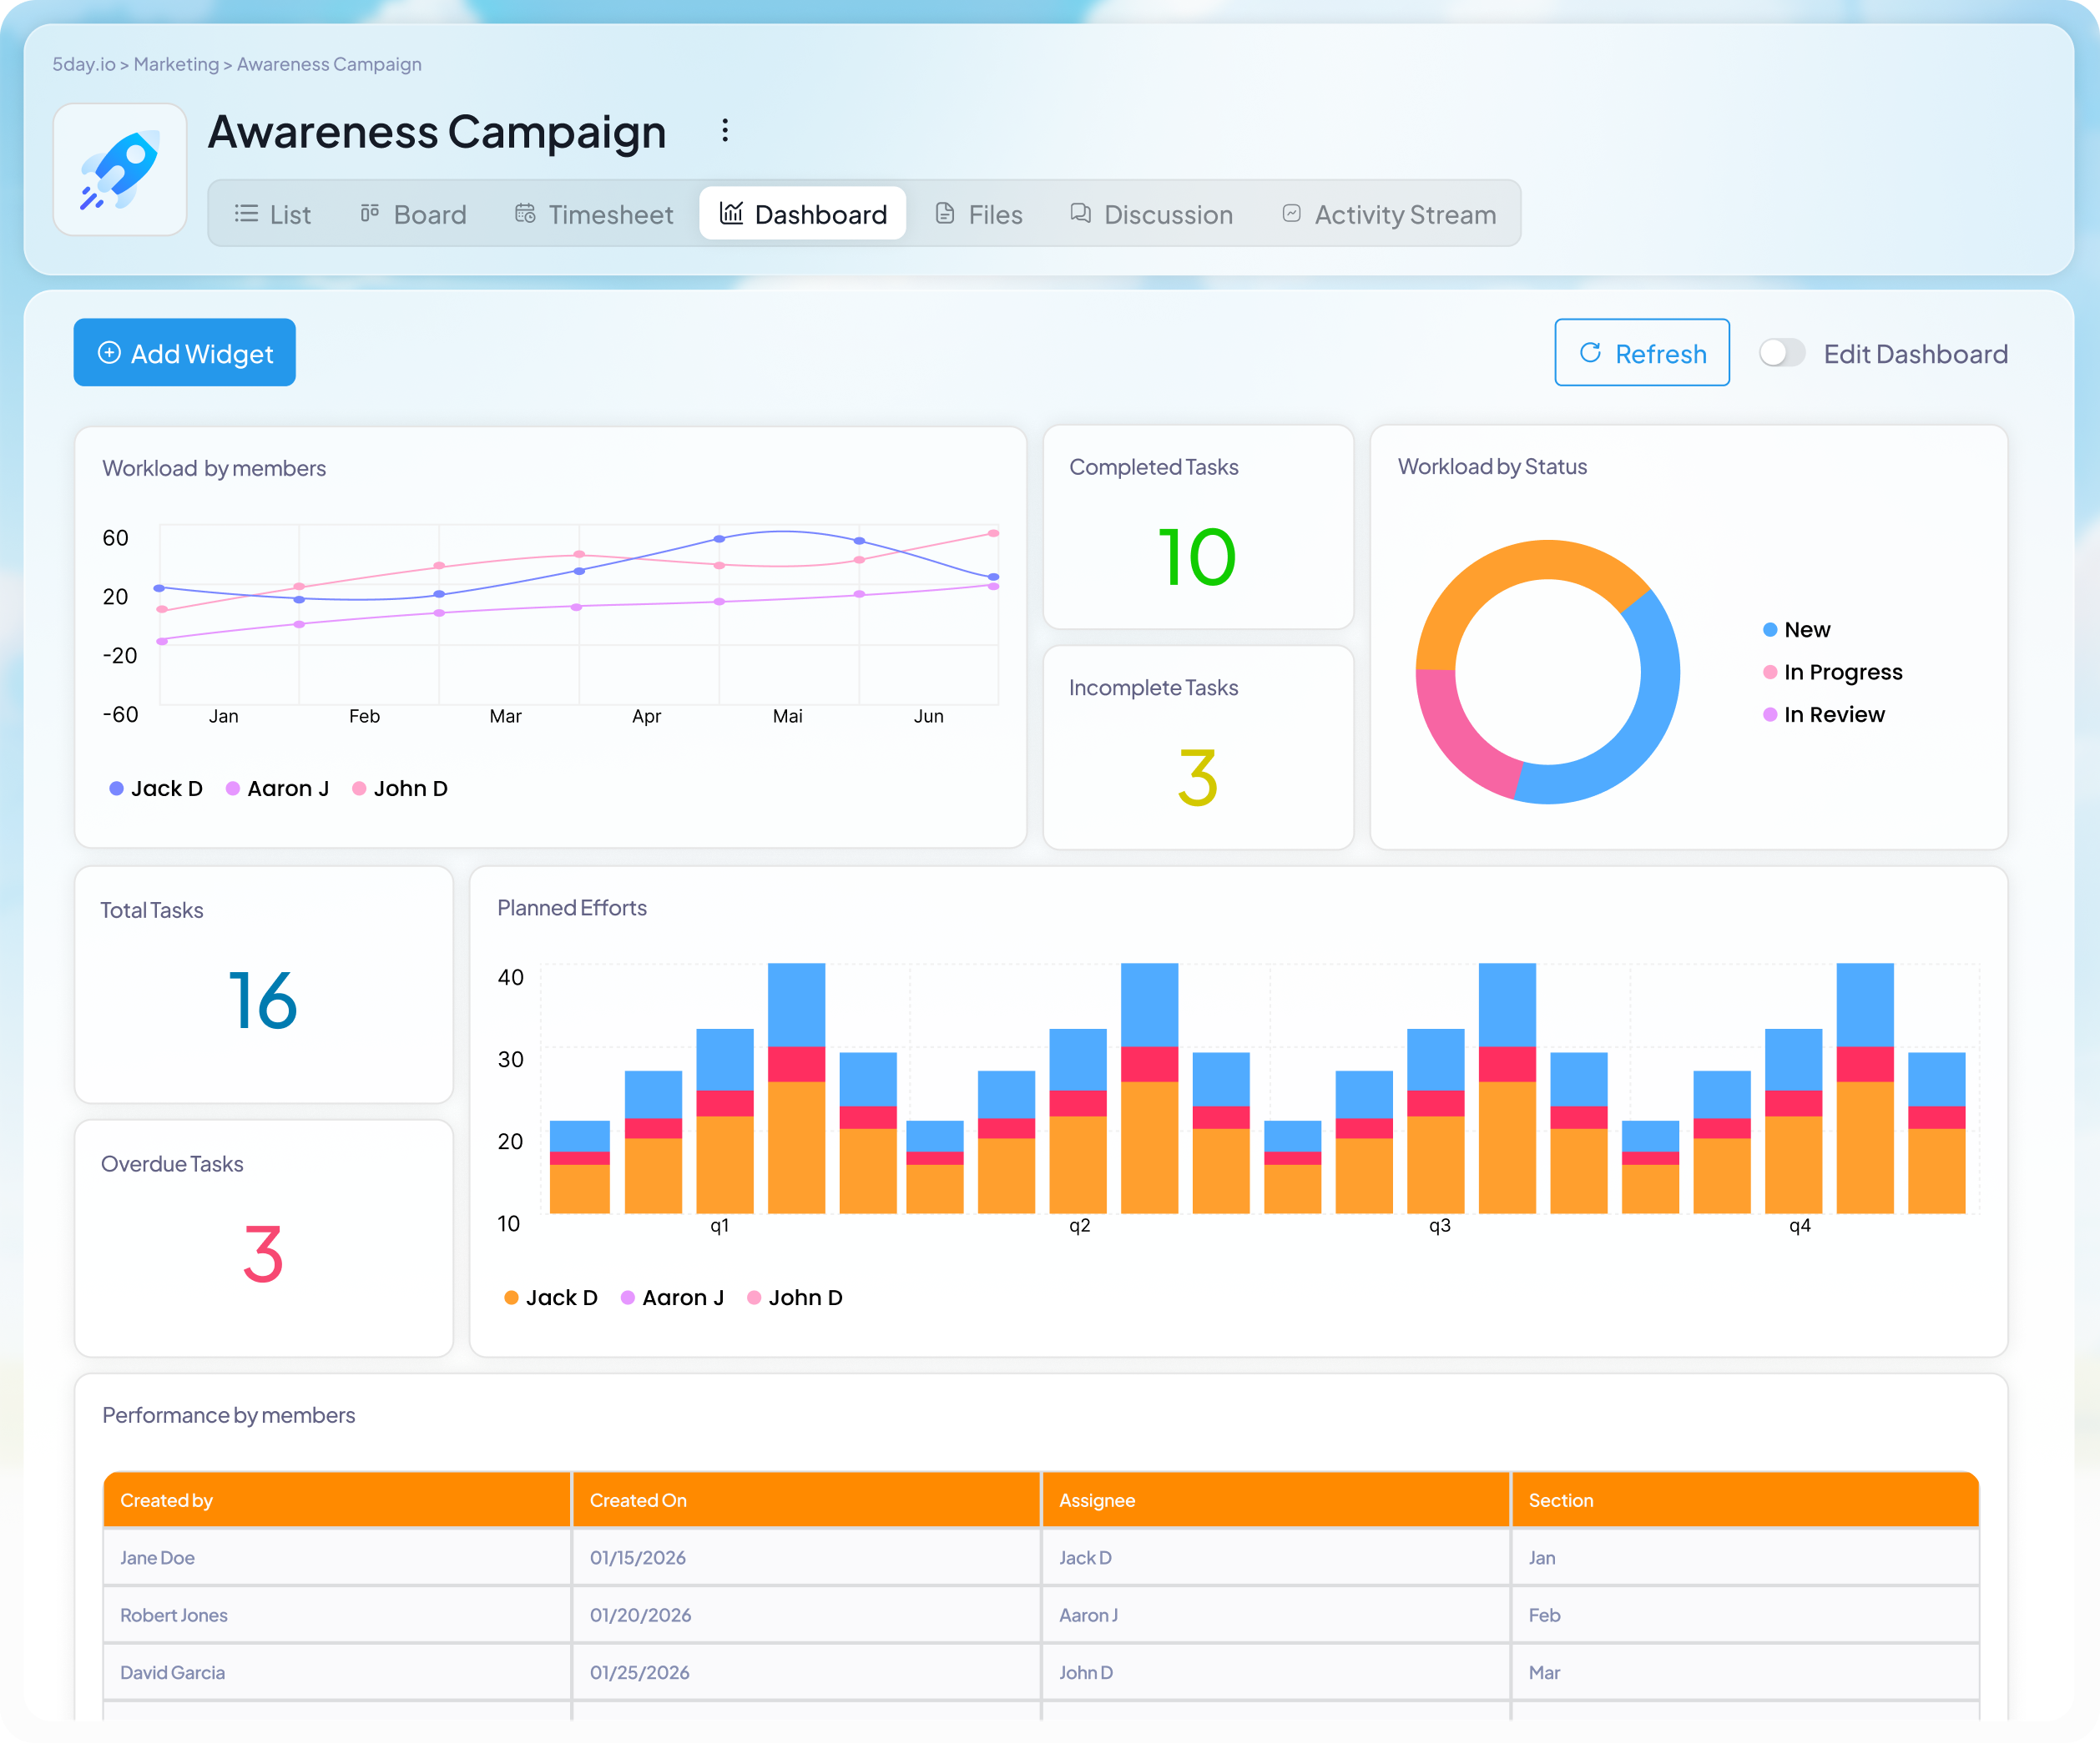
Task: Click the Section column header
Action: tap(1745, 1500)
